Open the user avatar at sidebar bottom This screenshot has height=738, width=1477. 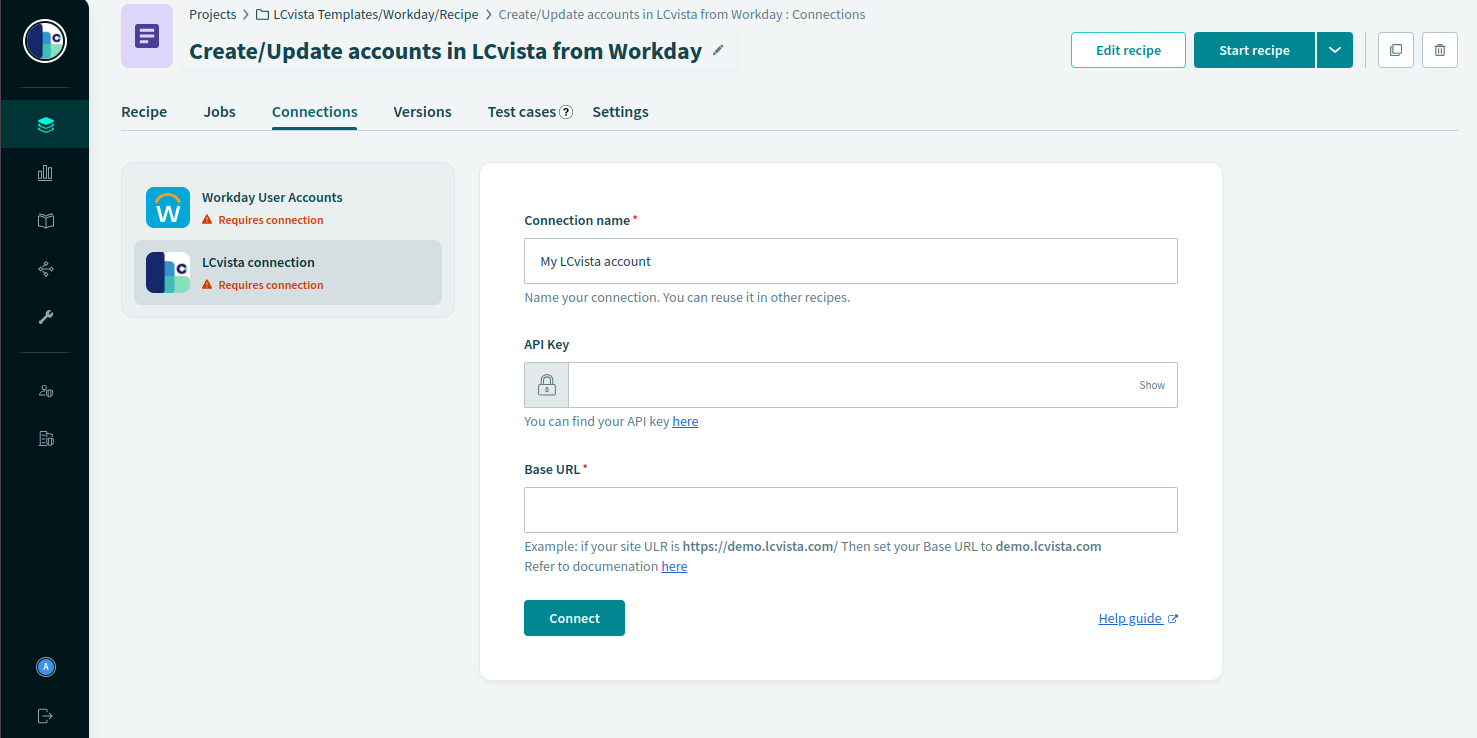(x=45, y=667)
